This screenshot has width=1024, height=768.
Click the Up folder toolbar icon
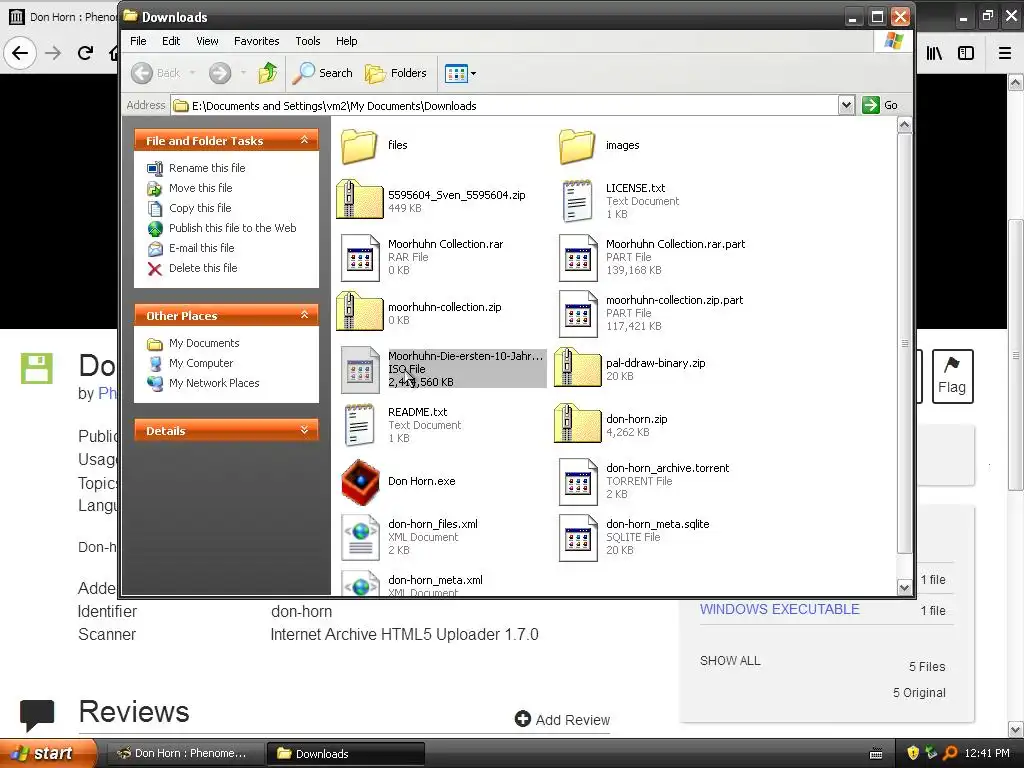[267, 73]
